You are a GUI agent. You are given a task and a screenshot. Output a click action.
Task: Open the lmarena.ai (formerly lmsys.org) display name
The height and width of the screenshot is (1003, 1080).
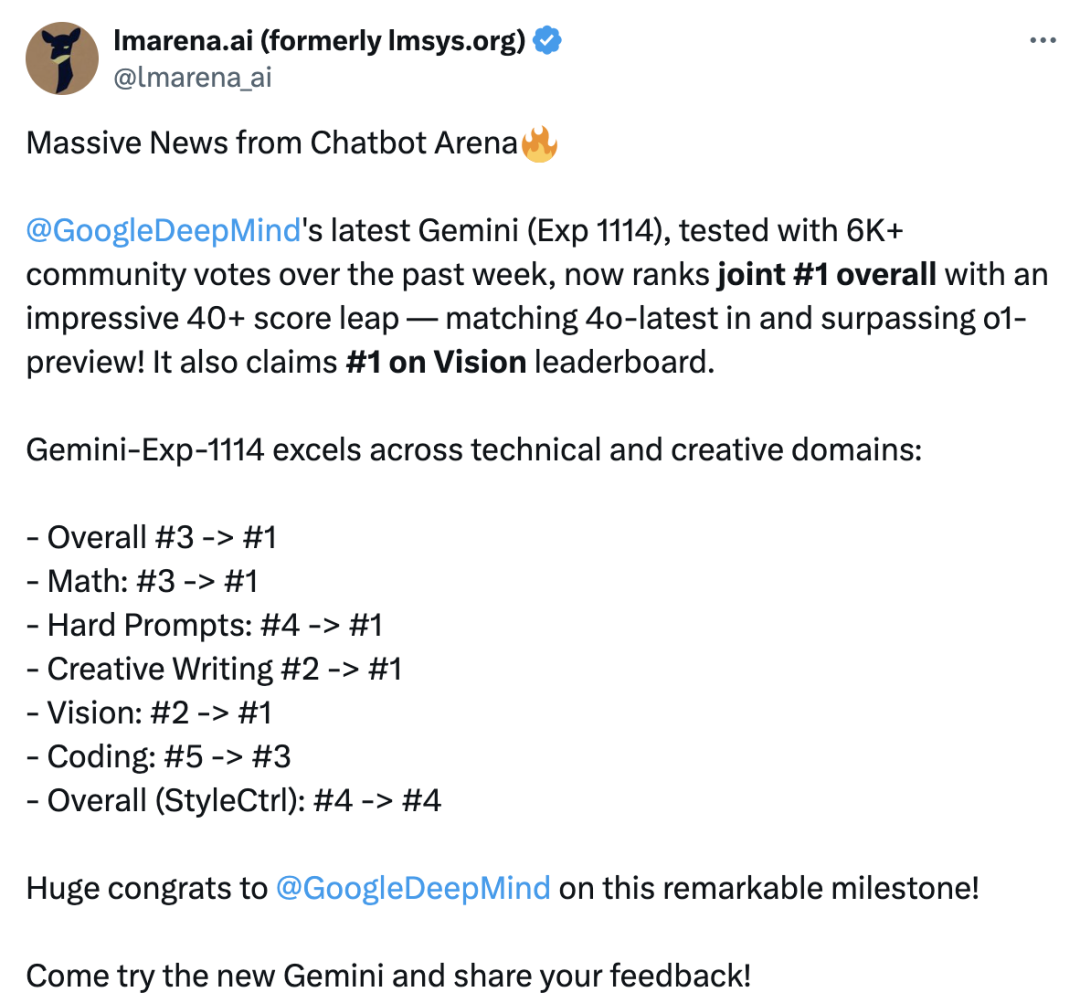point(319,41)
